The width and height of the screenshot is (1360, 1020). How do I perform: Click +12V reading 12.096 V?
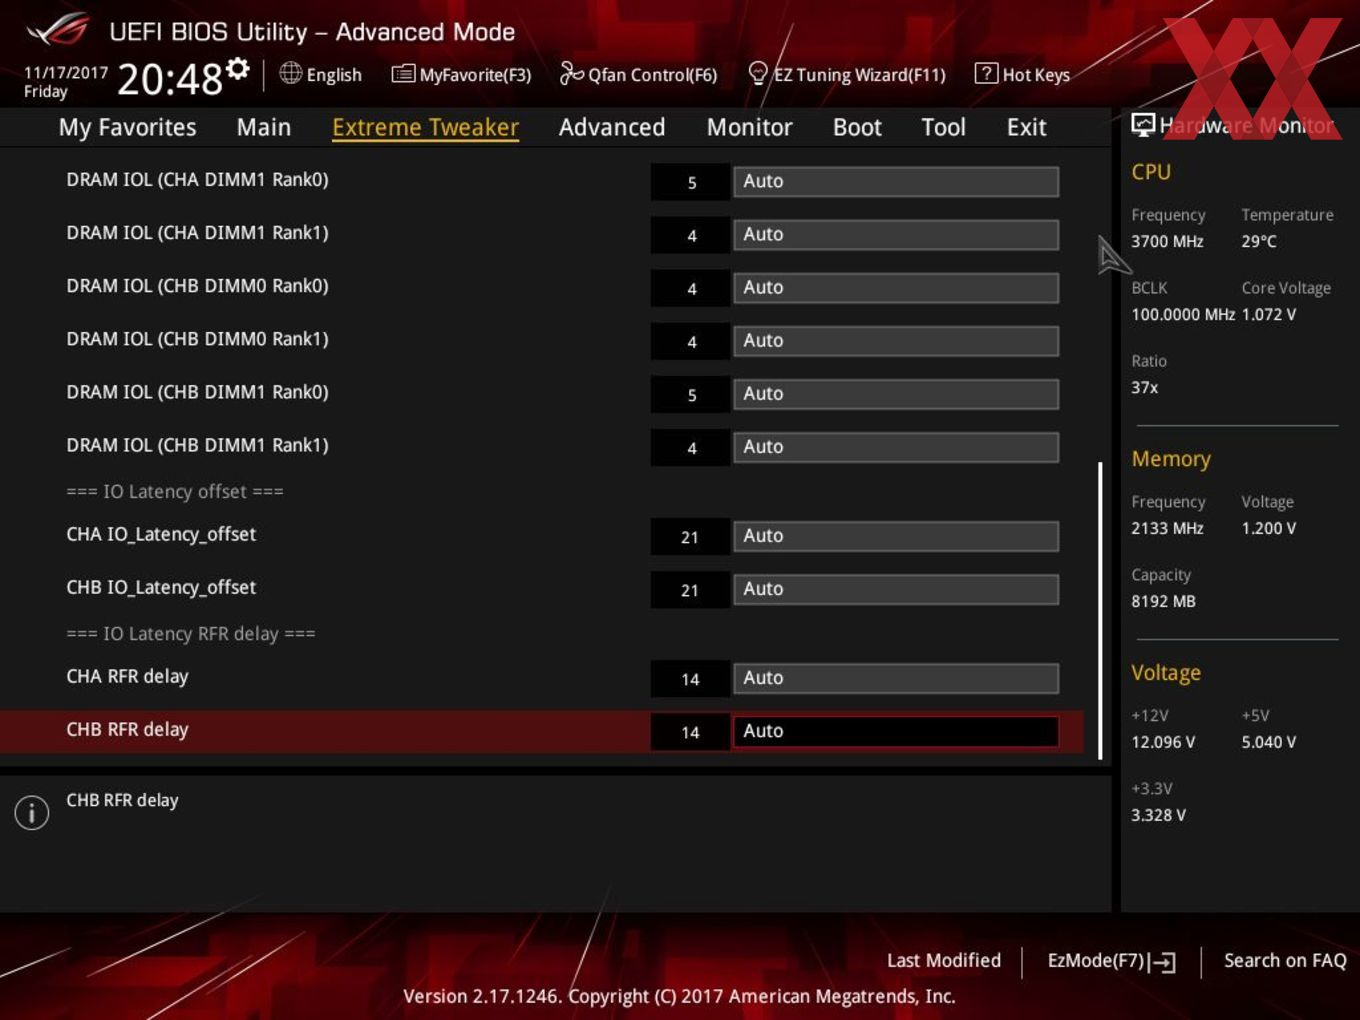tap(1163, 742)
